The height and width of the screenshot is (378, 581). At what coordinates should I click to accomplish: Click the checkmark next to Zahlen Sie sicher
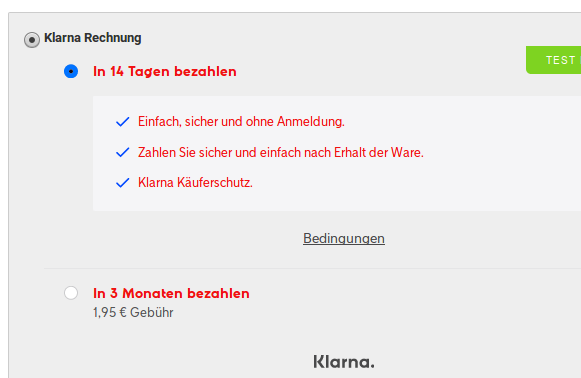pyautogui.click(x=123, y=152)
